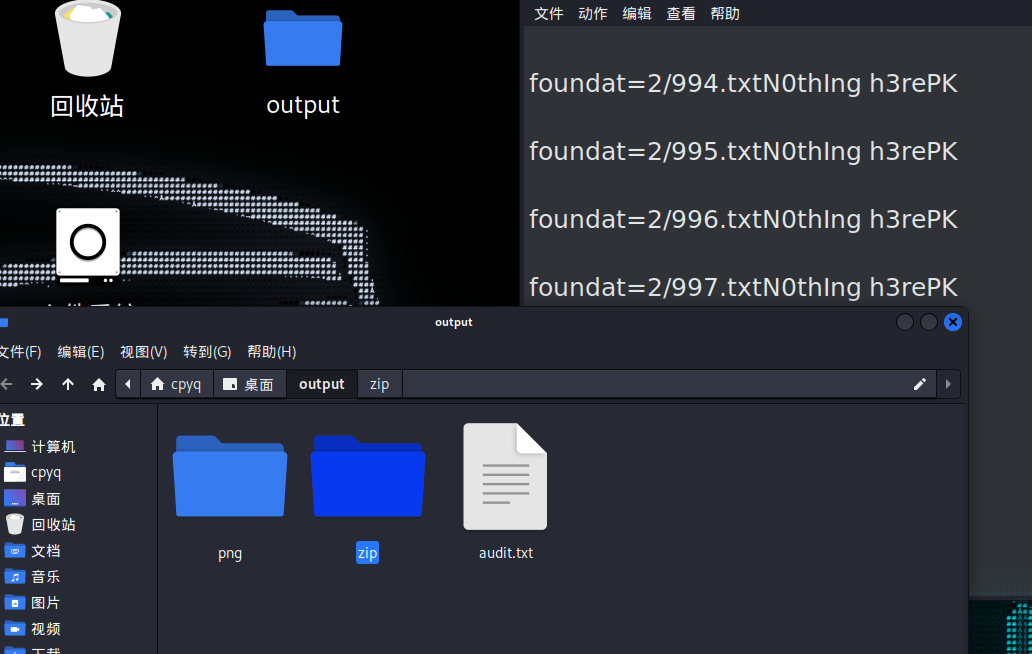Click the 桌面 path bar button
Image resolution: width=1032 pixels, height=654 pixels.
[249, 384]
